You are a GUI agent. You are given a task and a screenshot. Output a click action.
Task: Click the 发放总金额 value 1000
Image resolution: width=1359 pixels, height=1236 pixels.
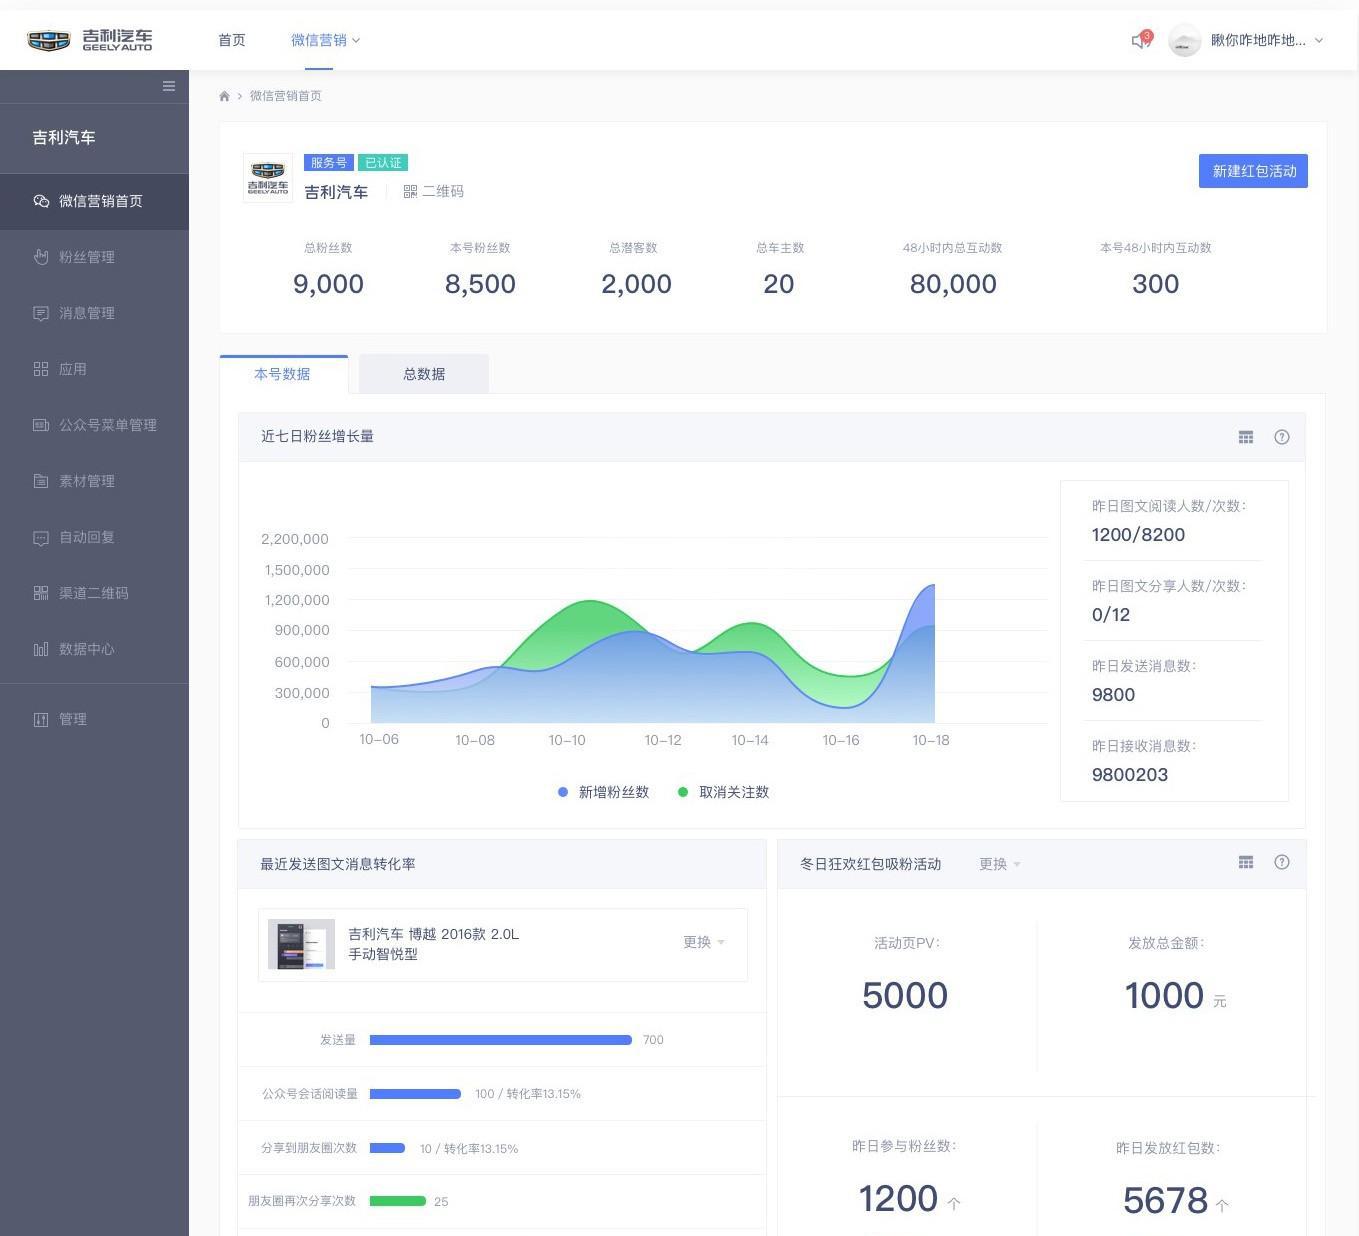1164,996
